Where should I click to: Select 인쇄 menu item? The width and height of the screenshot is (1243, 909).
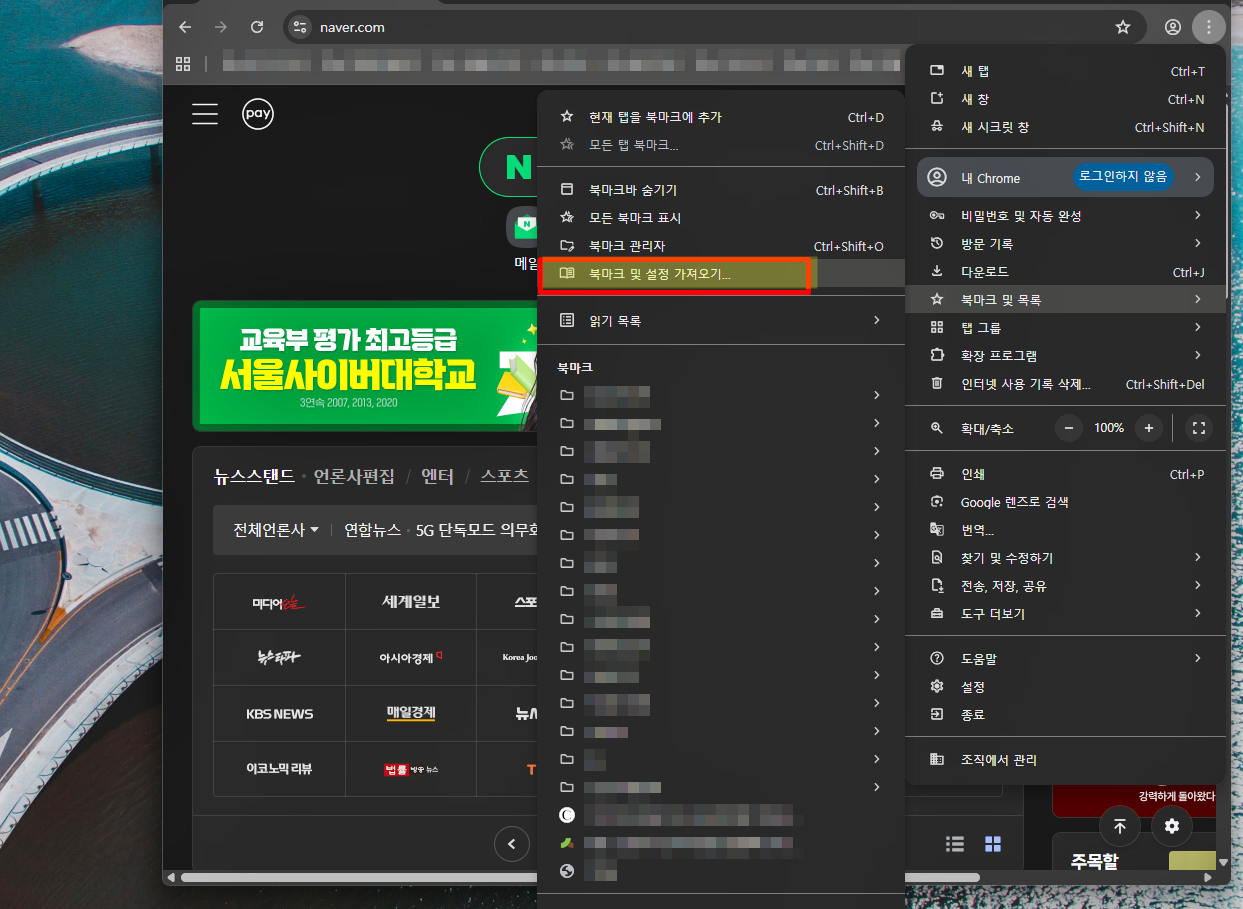click(x=1067, y=474)
